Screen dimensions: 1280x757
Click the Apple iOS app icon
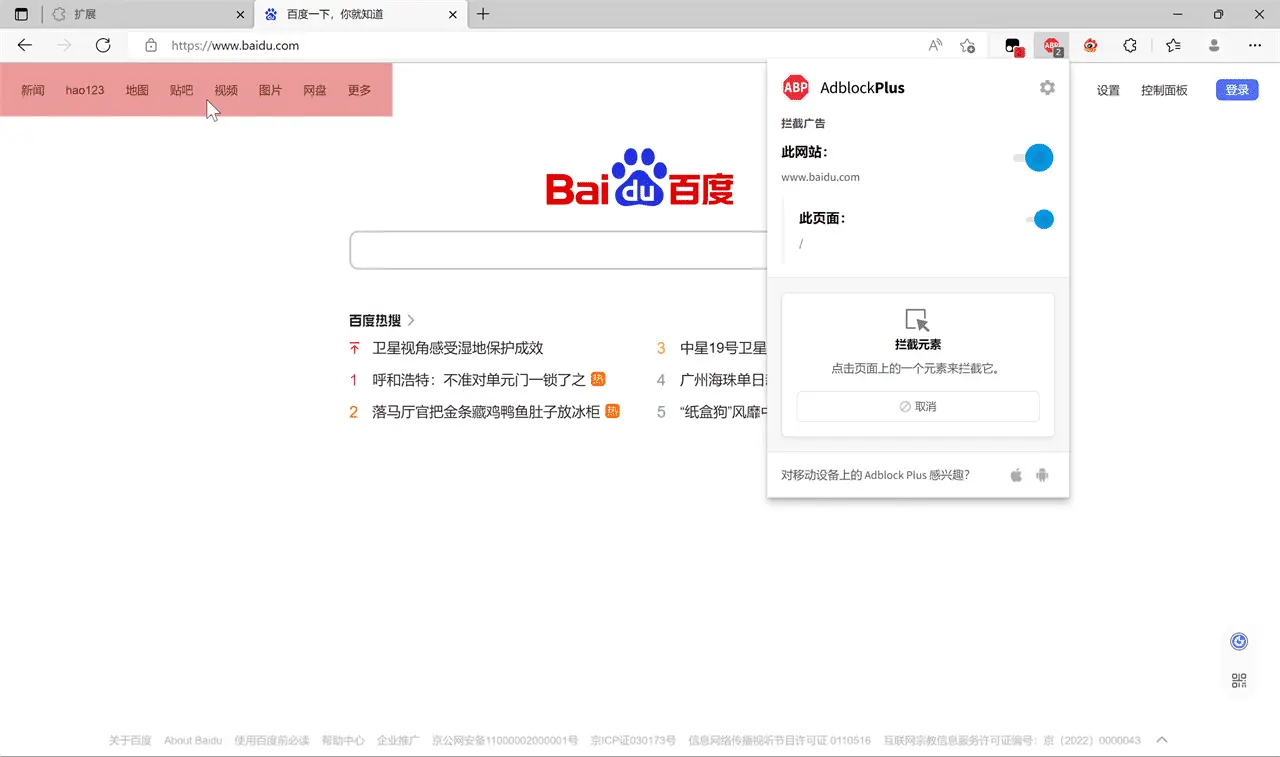(1016, 475)
